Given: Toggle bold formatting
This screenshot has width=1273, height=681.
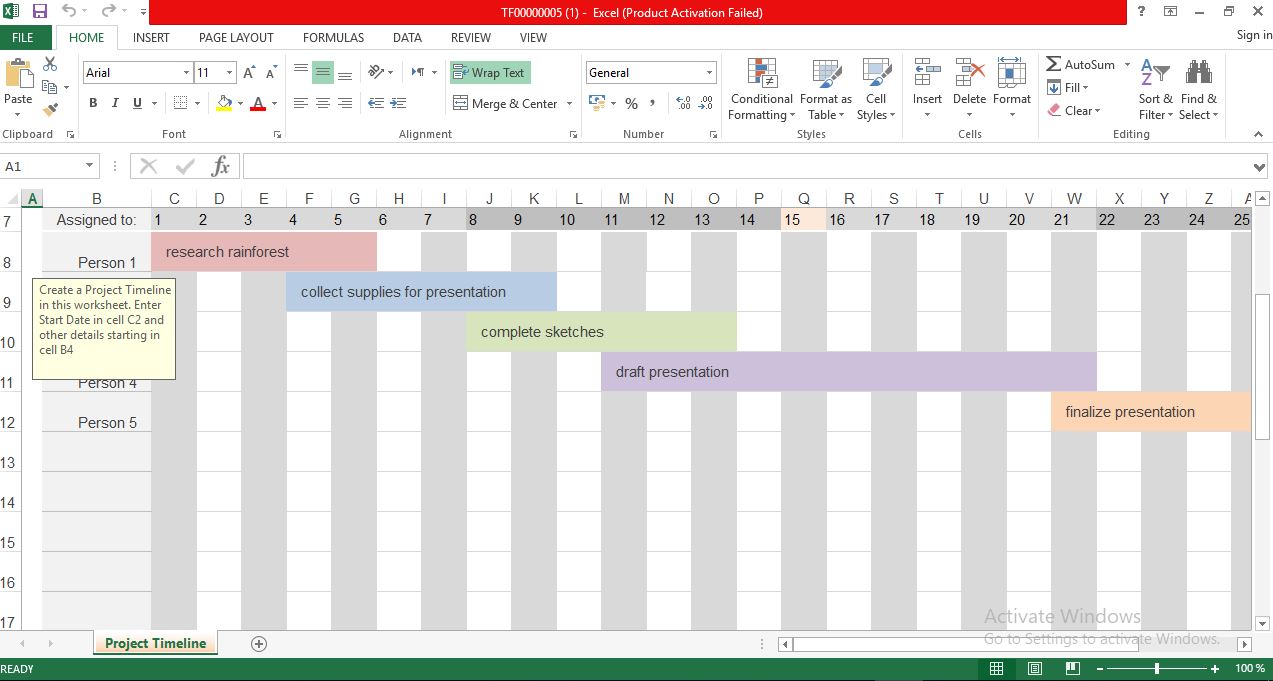Looking at the screenshot, I should pos(91,103).
